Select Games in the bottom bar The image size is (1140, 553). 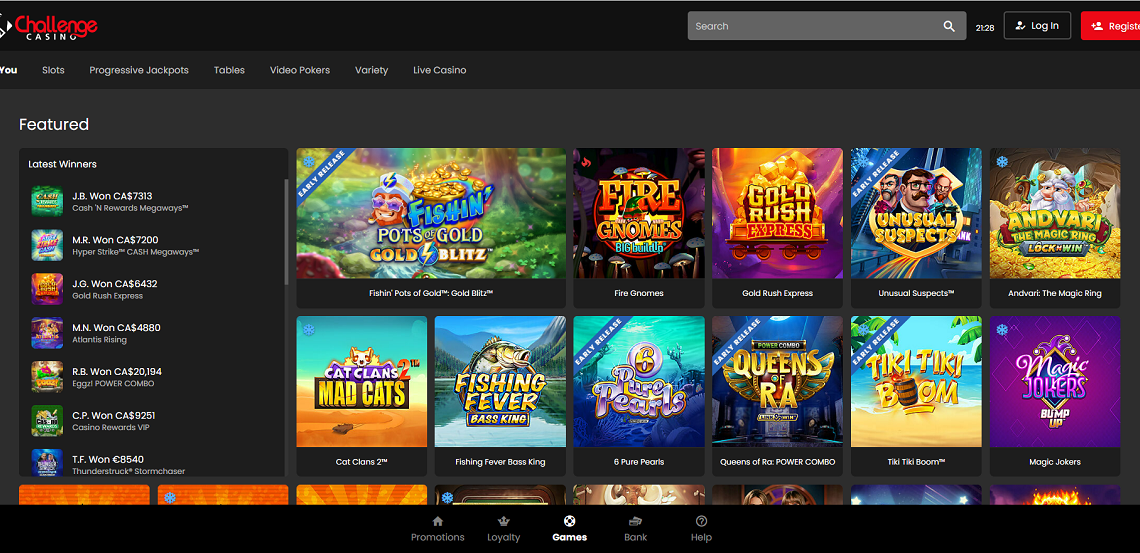pos(570,529)
